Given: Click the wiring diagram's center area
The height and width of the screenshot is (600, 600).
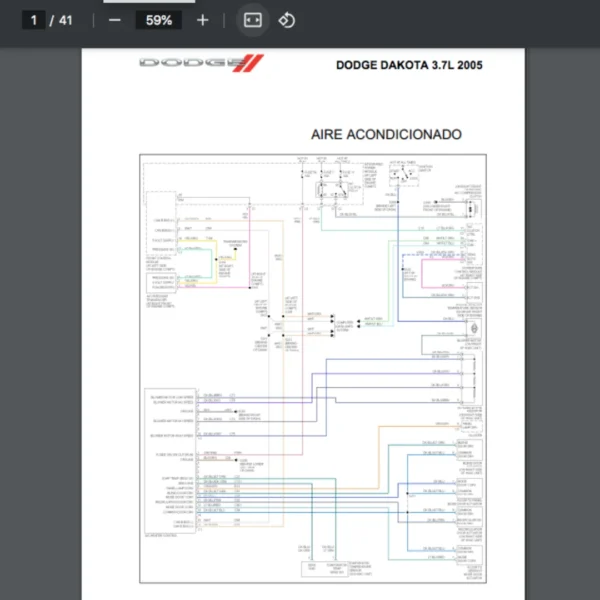Looking at the screenshot, I should pos(313,370).
